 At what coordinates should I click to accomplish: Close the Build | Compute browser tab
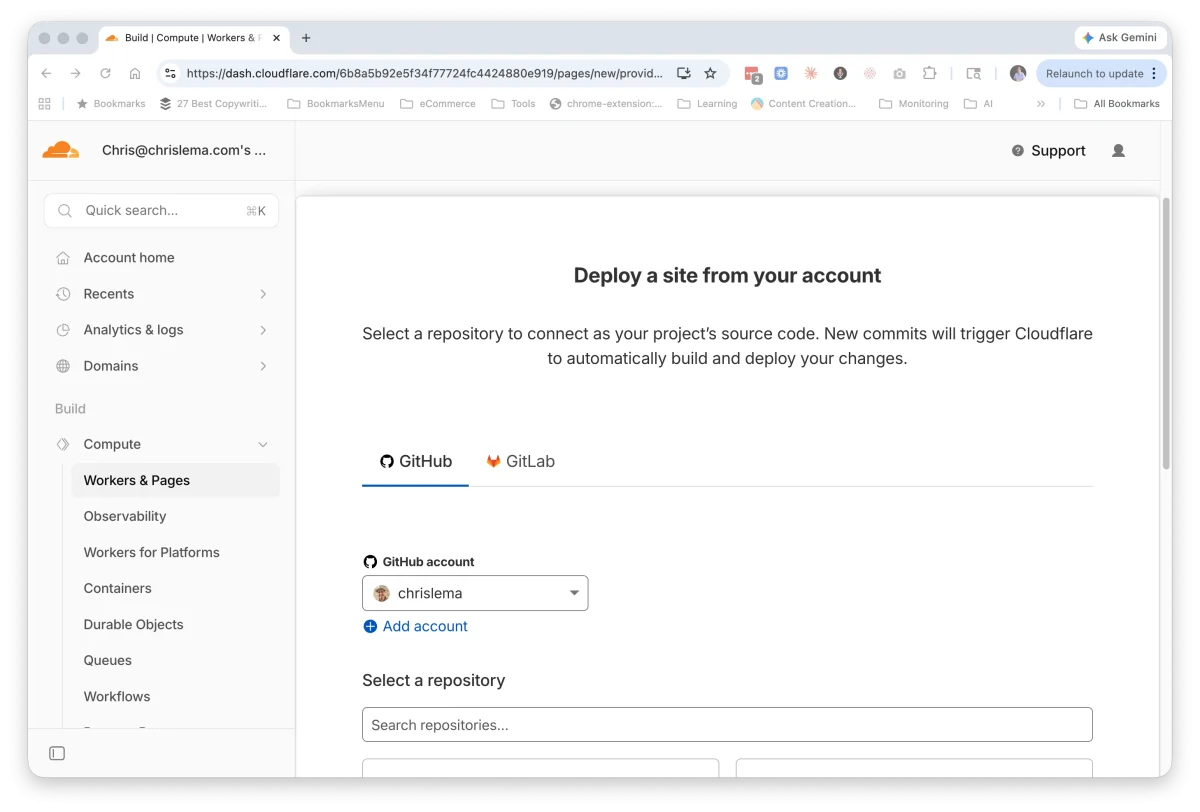click(x=277, y=38)
